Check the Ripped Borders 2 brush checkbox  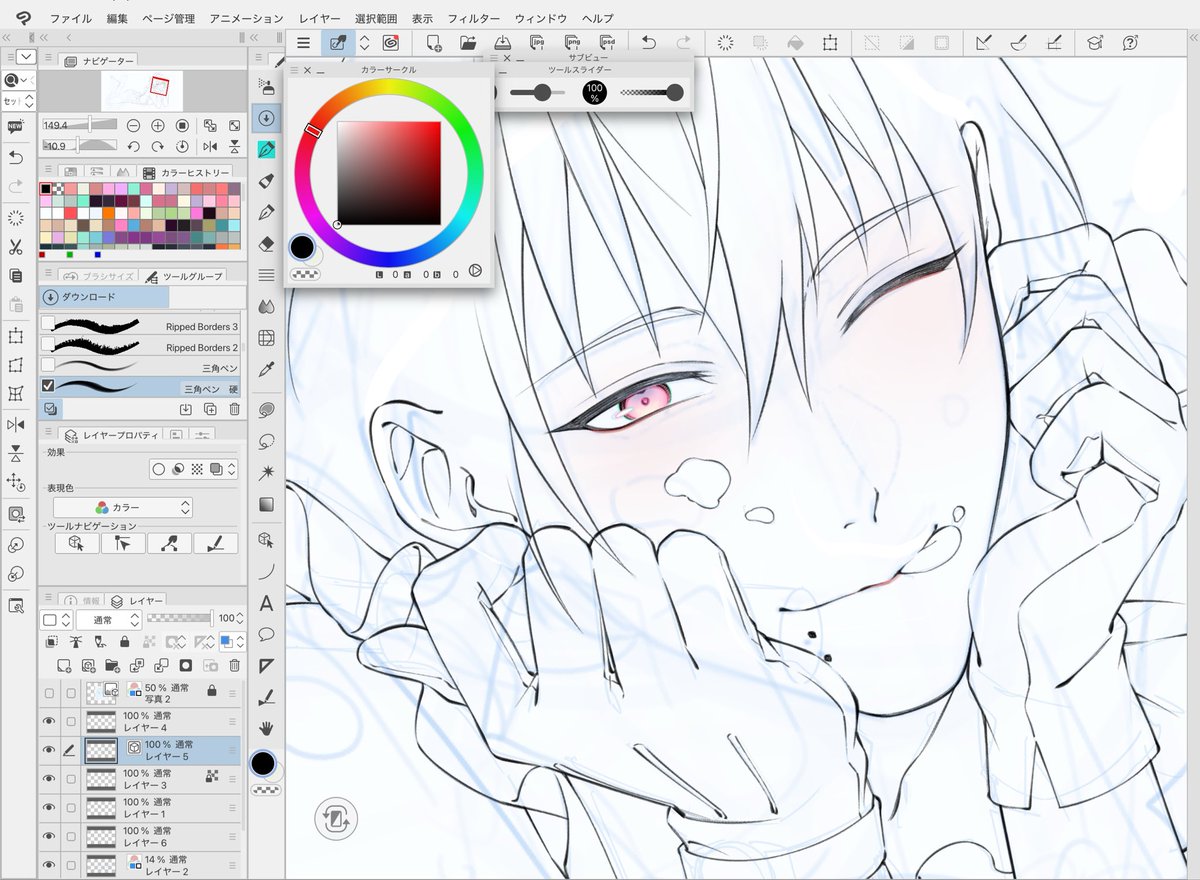pyautogui.click(x=48, y=345)
